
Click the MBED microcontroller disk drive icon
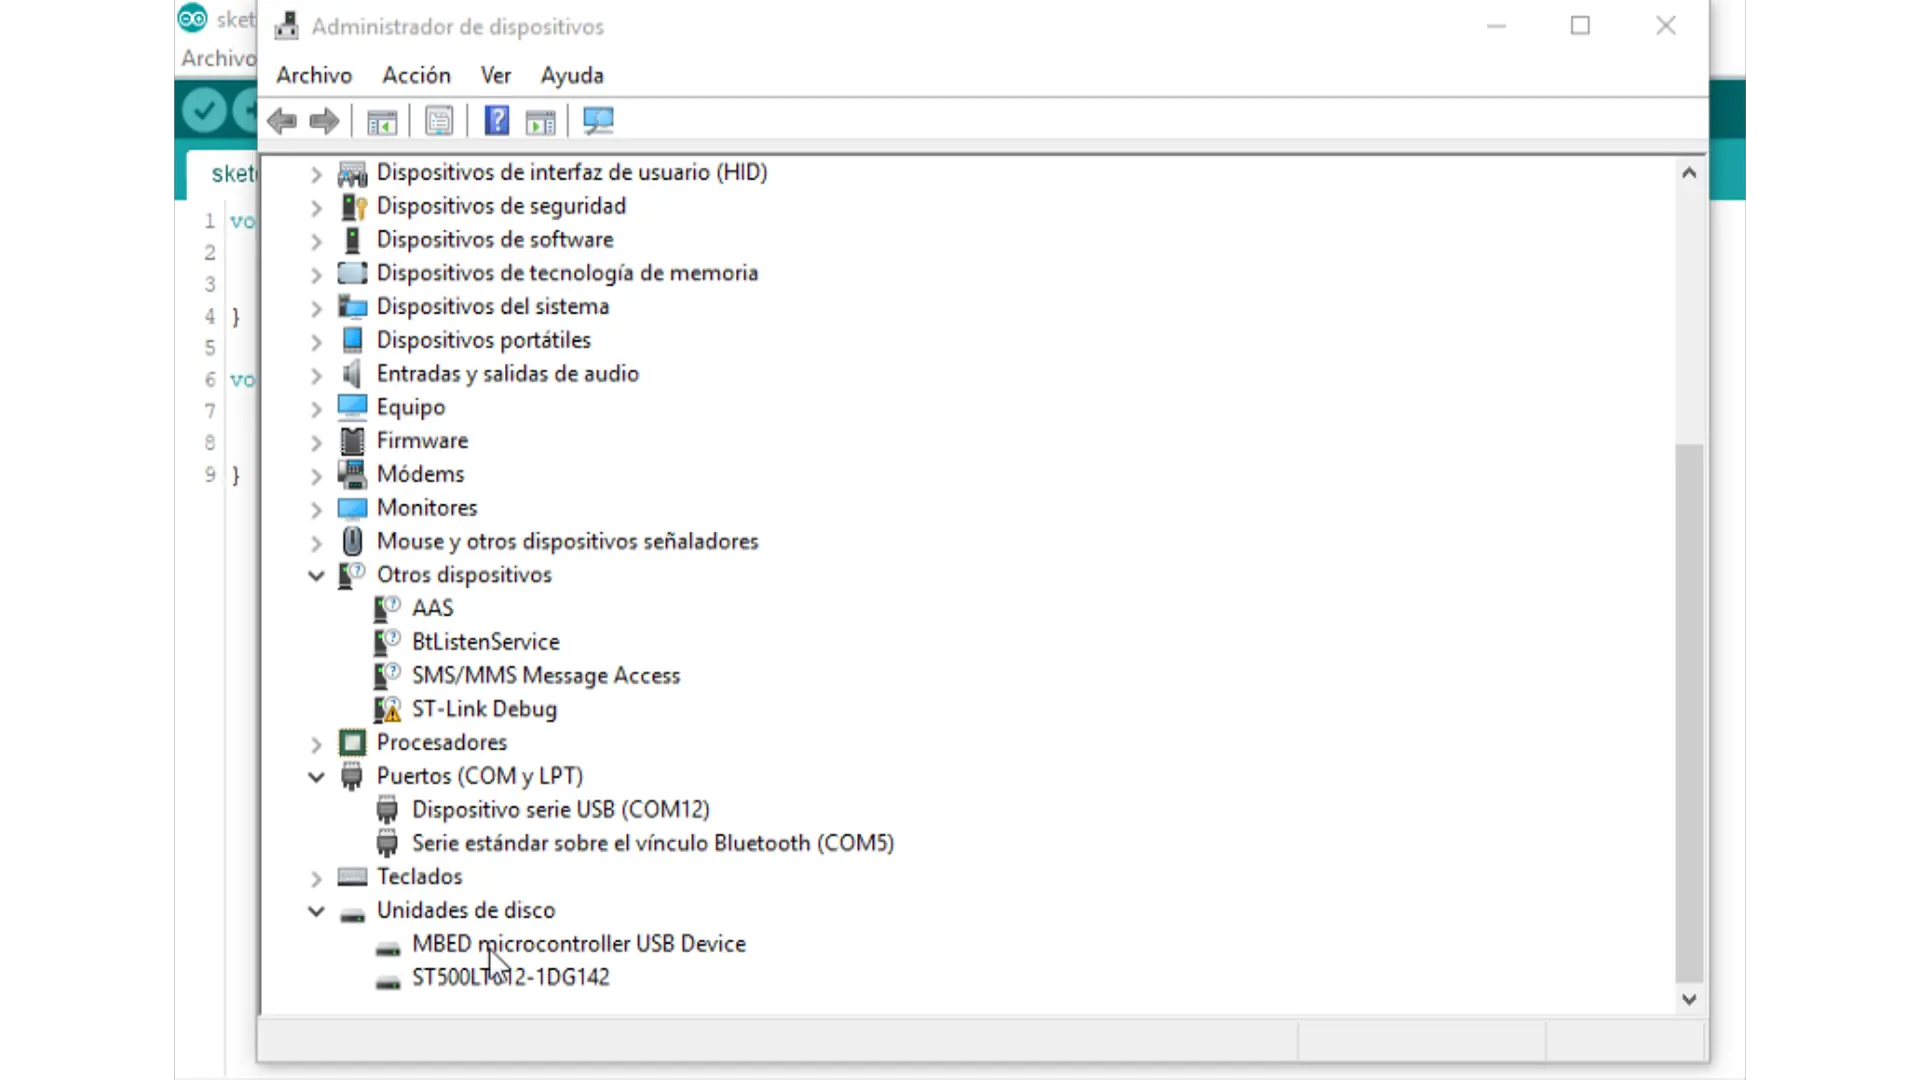[x=388, y=948]
